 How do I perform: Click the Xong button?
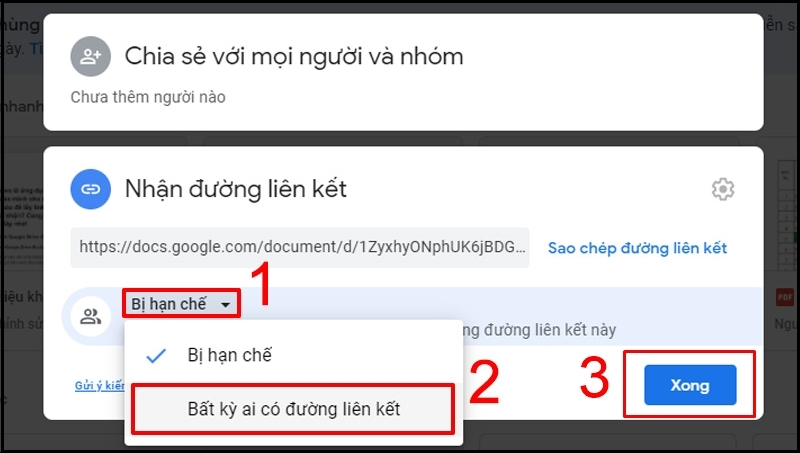tap(690, 385)
